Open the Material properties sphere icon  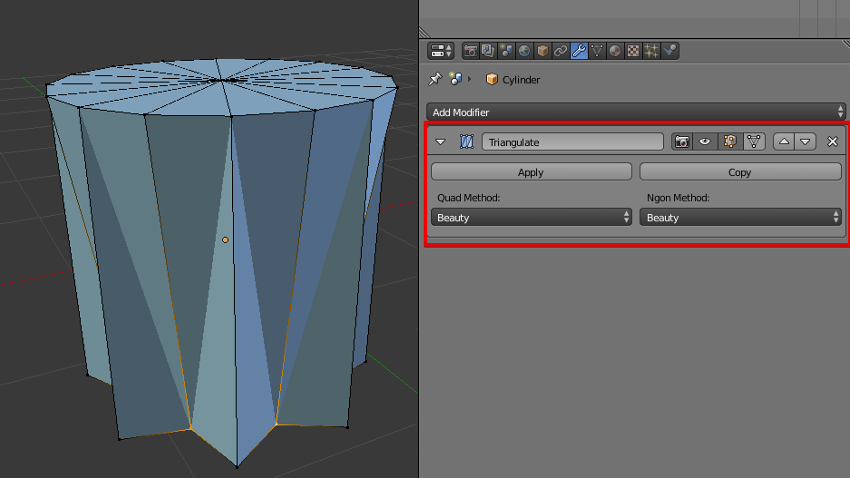pos(615,50)
